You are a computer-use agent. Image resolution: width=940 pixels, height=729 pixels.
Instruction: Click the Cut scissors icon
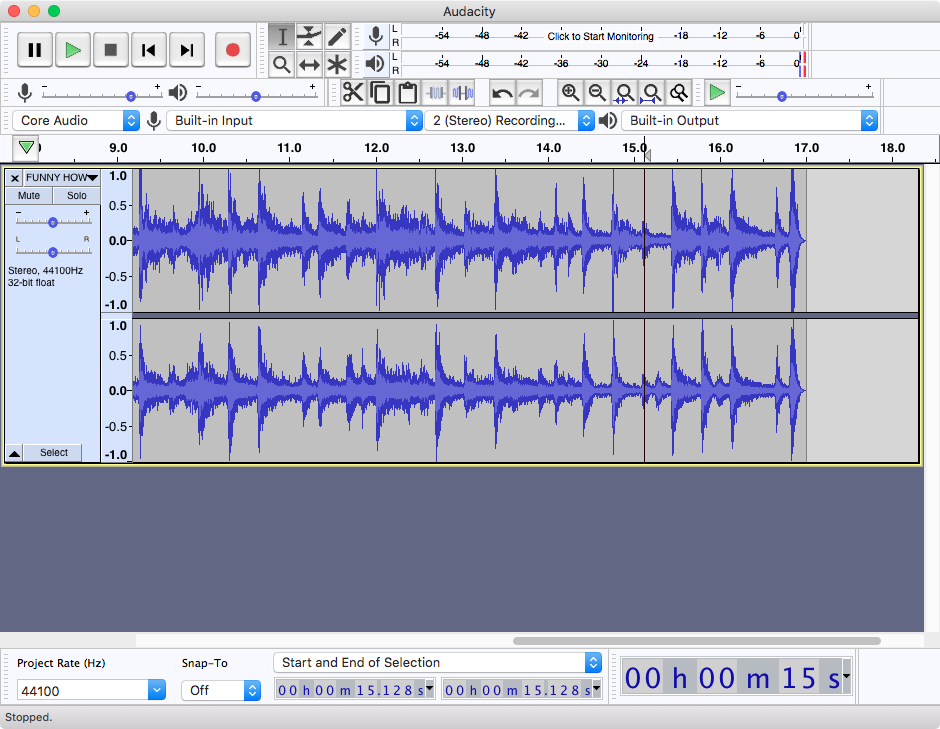pos(353,93)
